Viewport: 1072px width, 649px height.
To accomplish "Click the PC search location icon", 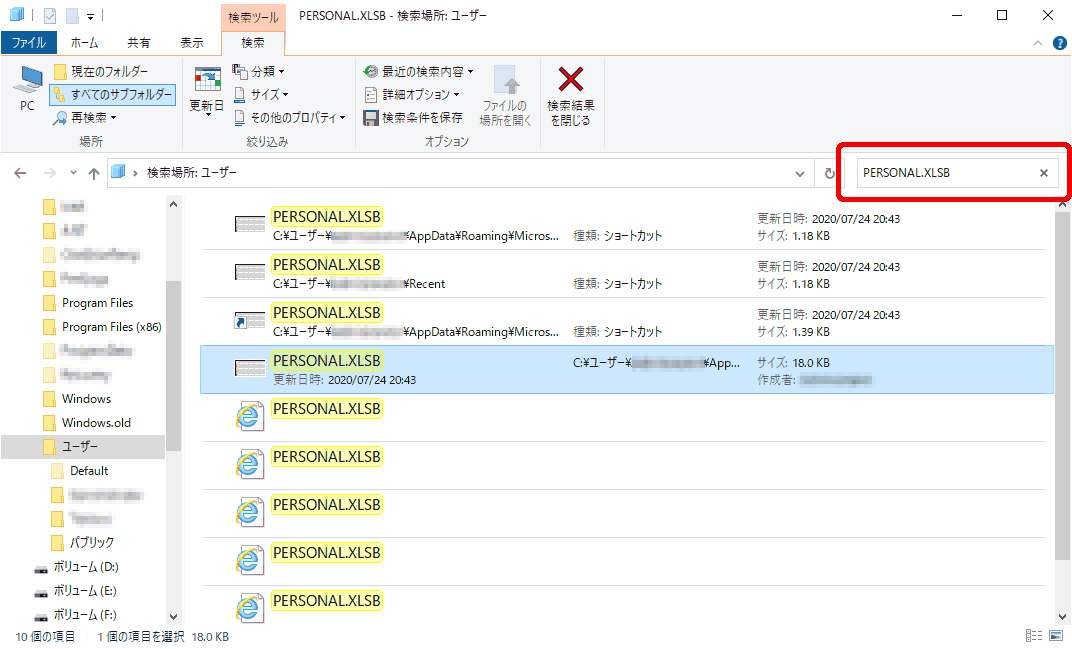I will point(27,88).
